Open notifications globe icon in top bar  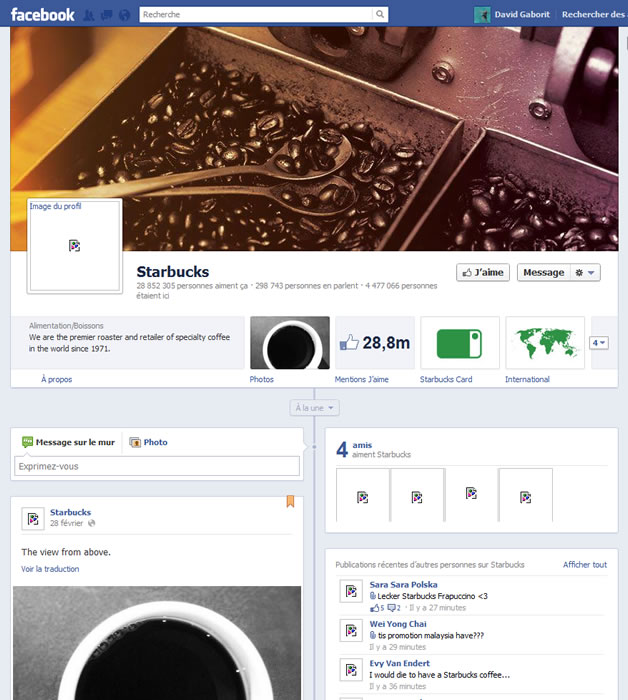(124, 15)
